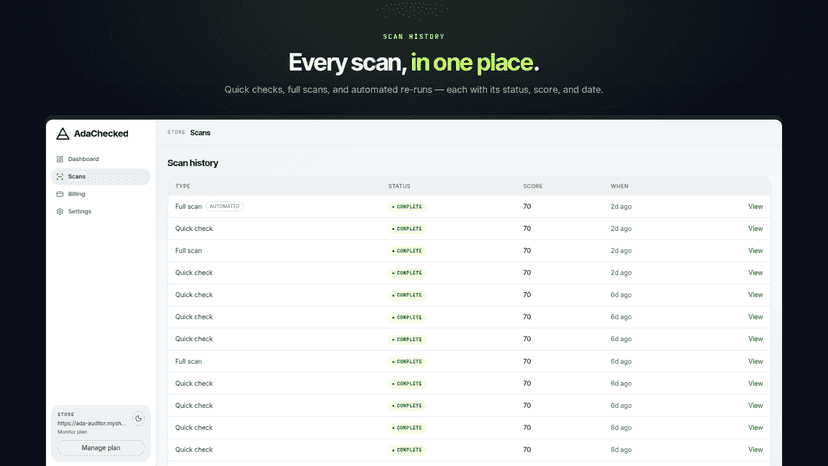
Task: Open Settings gear icon in sidebar
Action: coord(60,211)
